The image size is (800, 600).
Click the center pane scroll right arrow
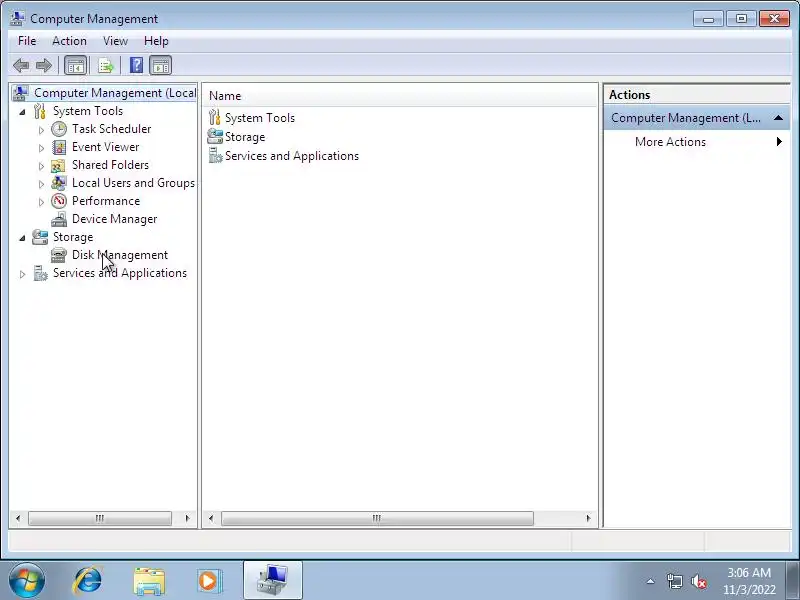pos(588,518)
